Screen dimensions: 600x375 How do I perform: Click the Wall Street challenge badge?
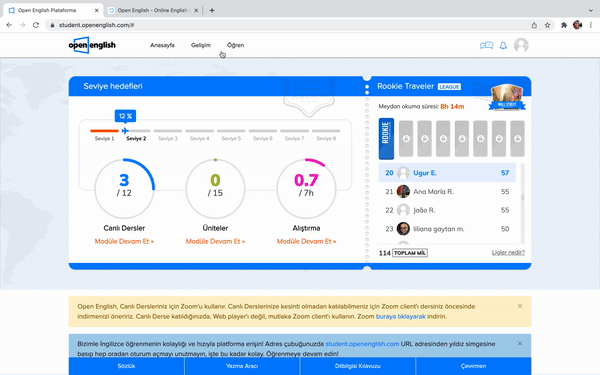click(x=507, y=98)
